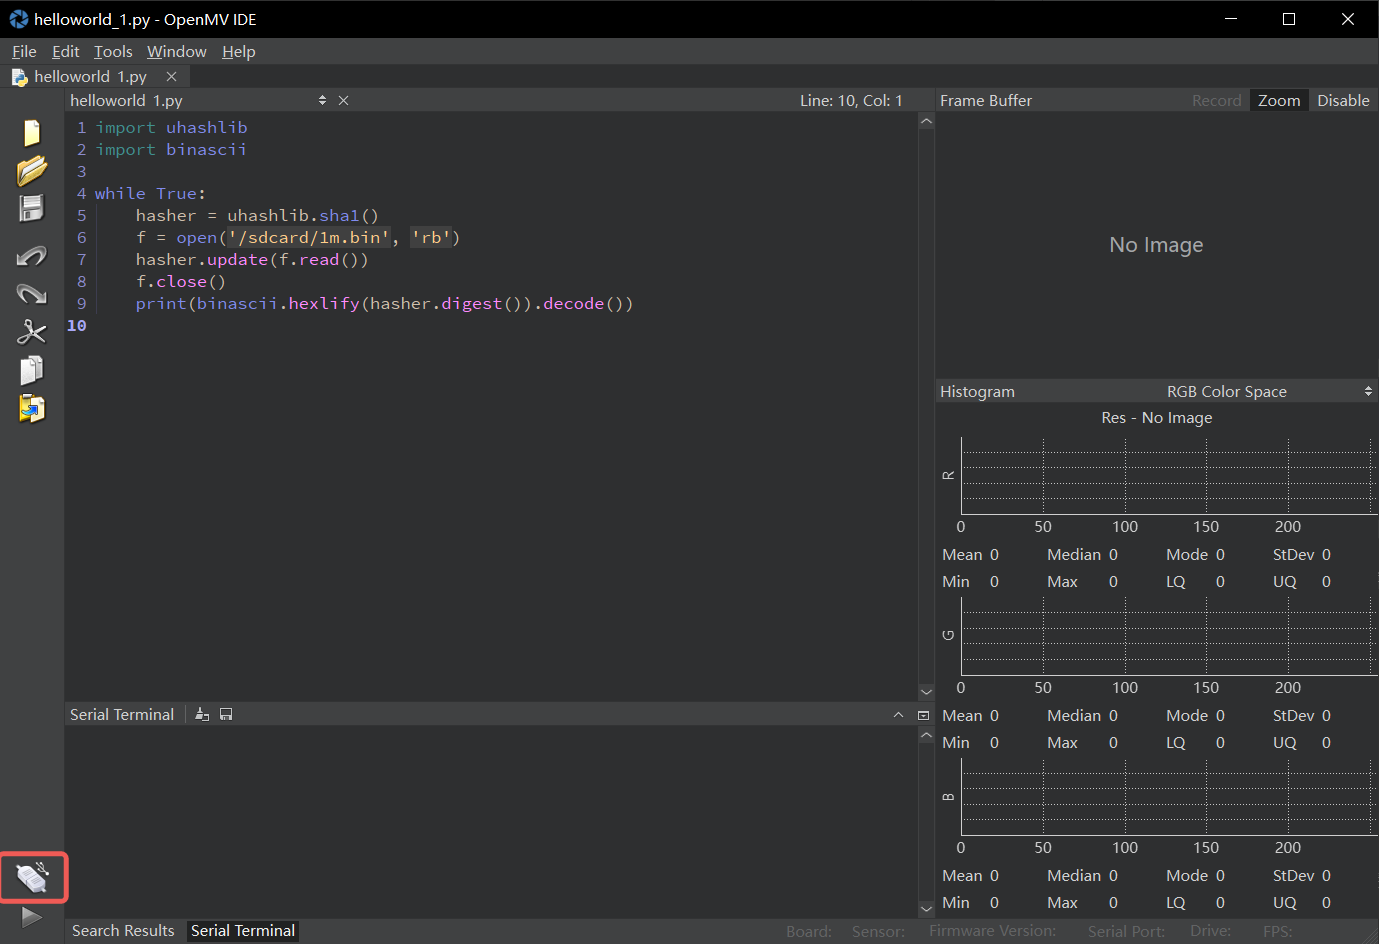The width and height of the screenshot is (1379, 944).
Task: Toggle Zoom in the Frame Buffer panel
Action: click(1279, 100)
